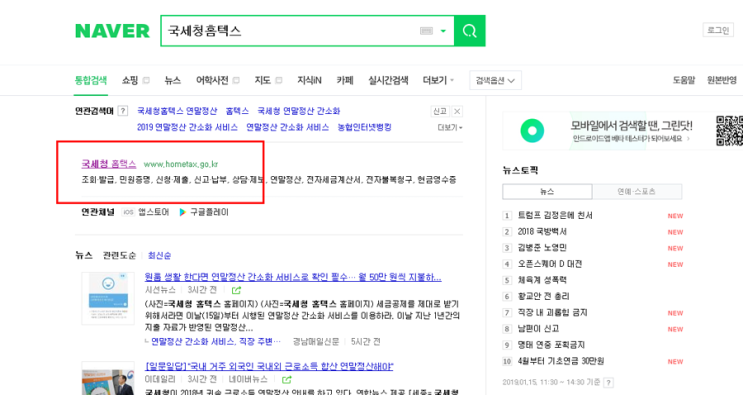
Task: Close the related searches with X
Action: click(x=457, y=111)
